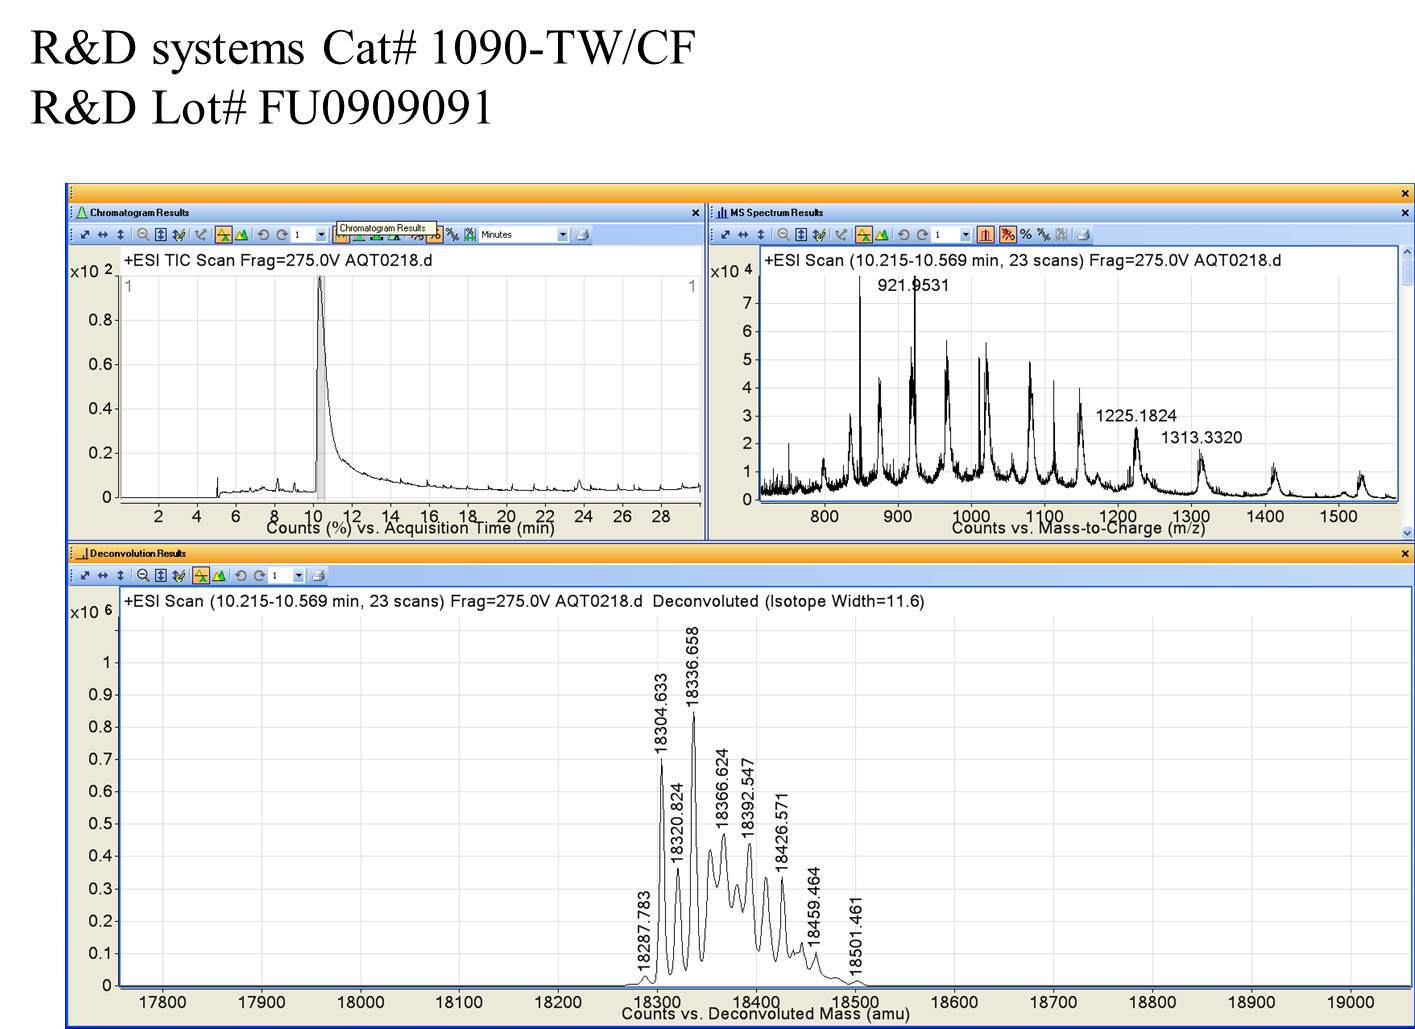Click the zoom out icon in Deconvolution toolbar
1415x1029 pixels.
click(143, 576)
